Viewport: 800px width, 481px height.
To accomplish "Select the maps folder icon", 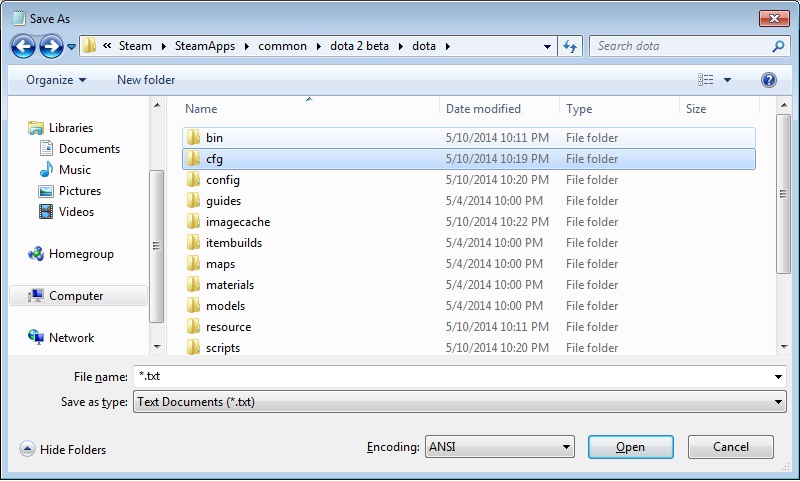I will (x=193, y=263).
